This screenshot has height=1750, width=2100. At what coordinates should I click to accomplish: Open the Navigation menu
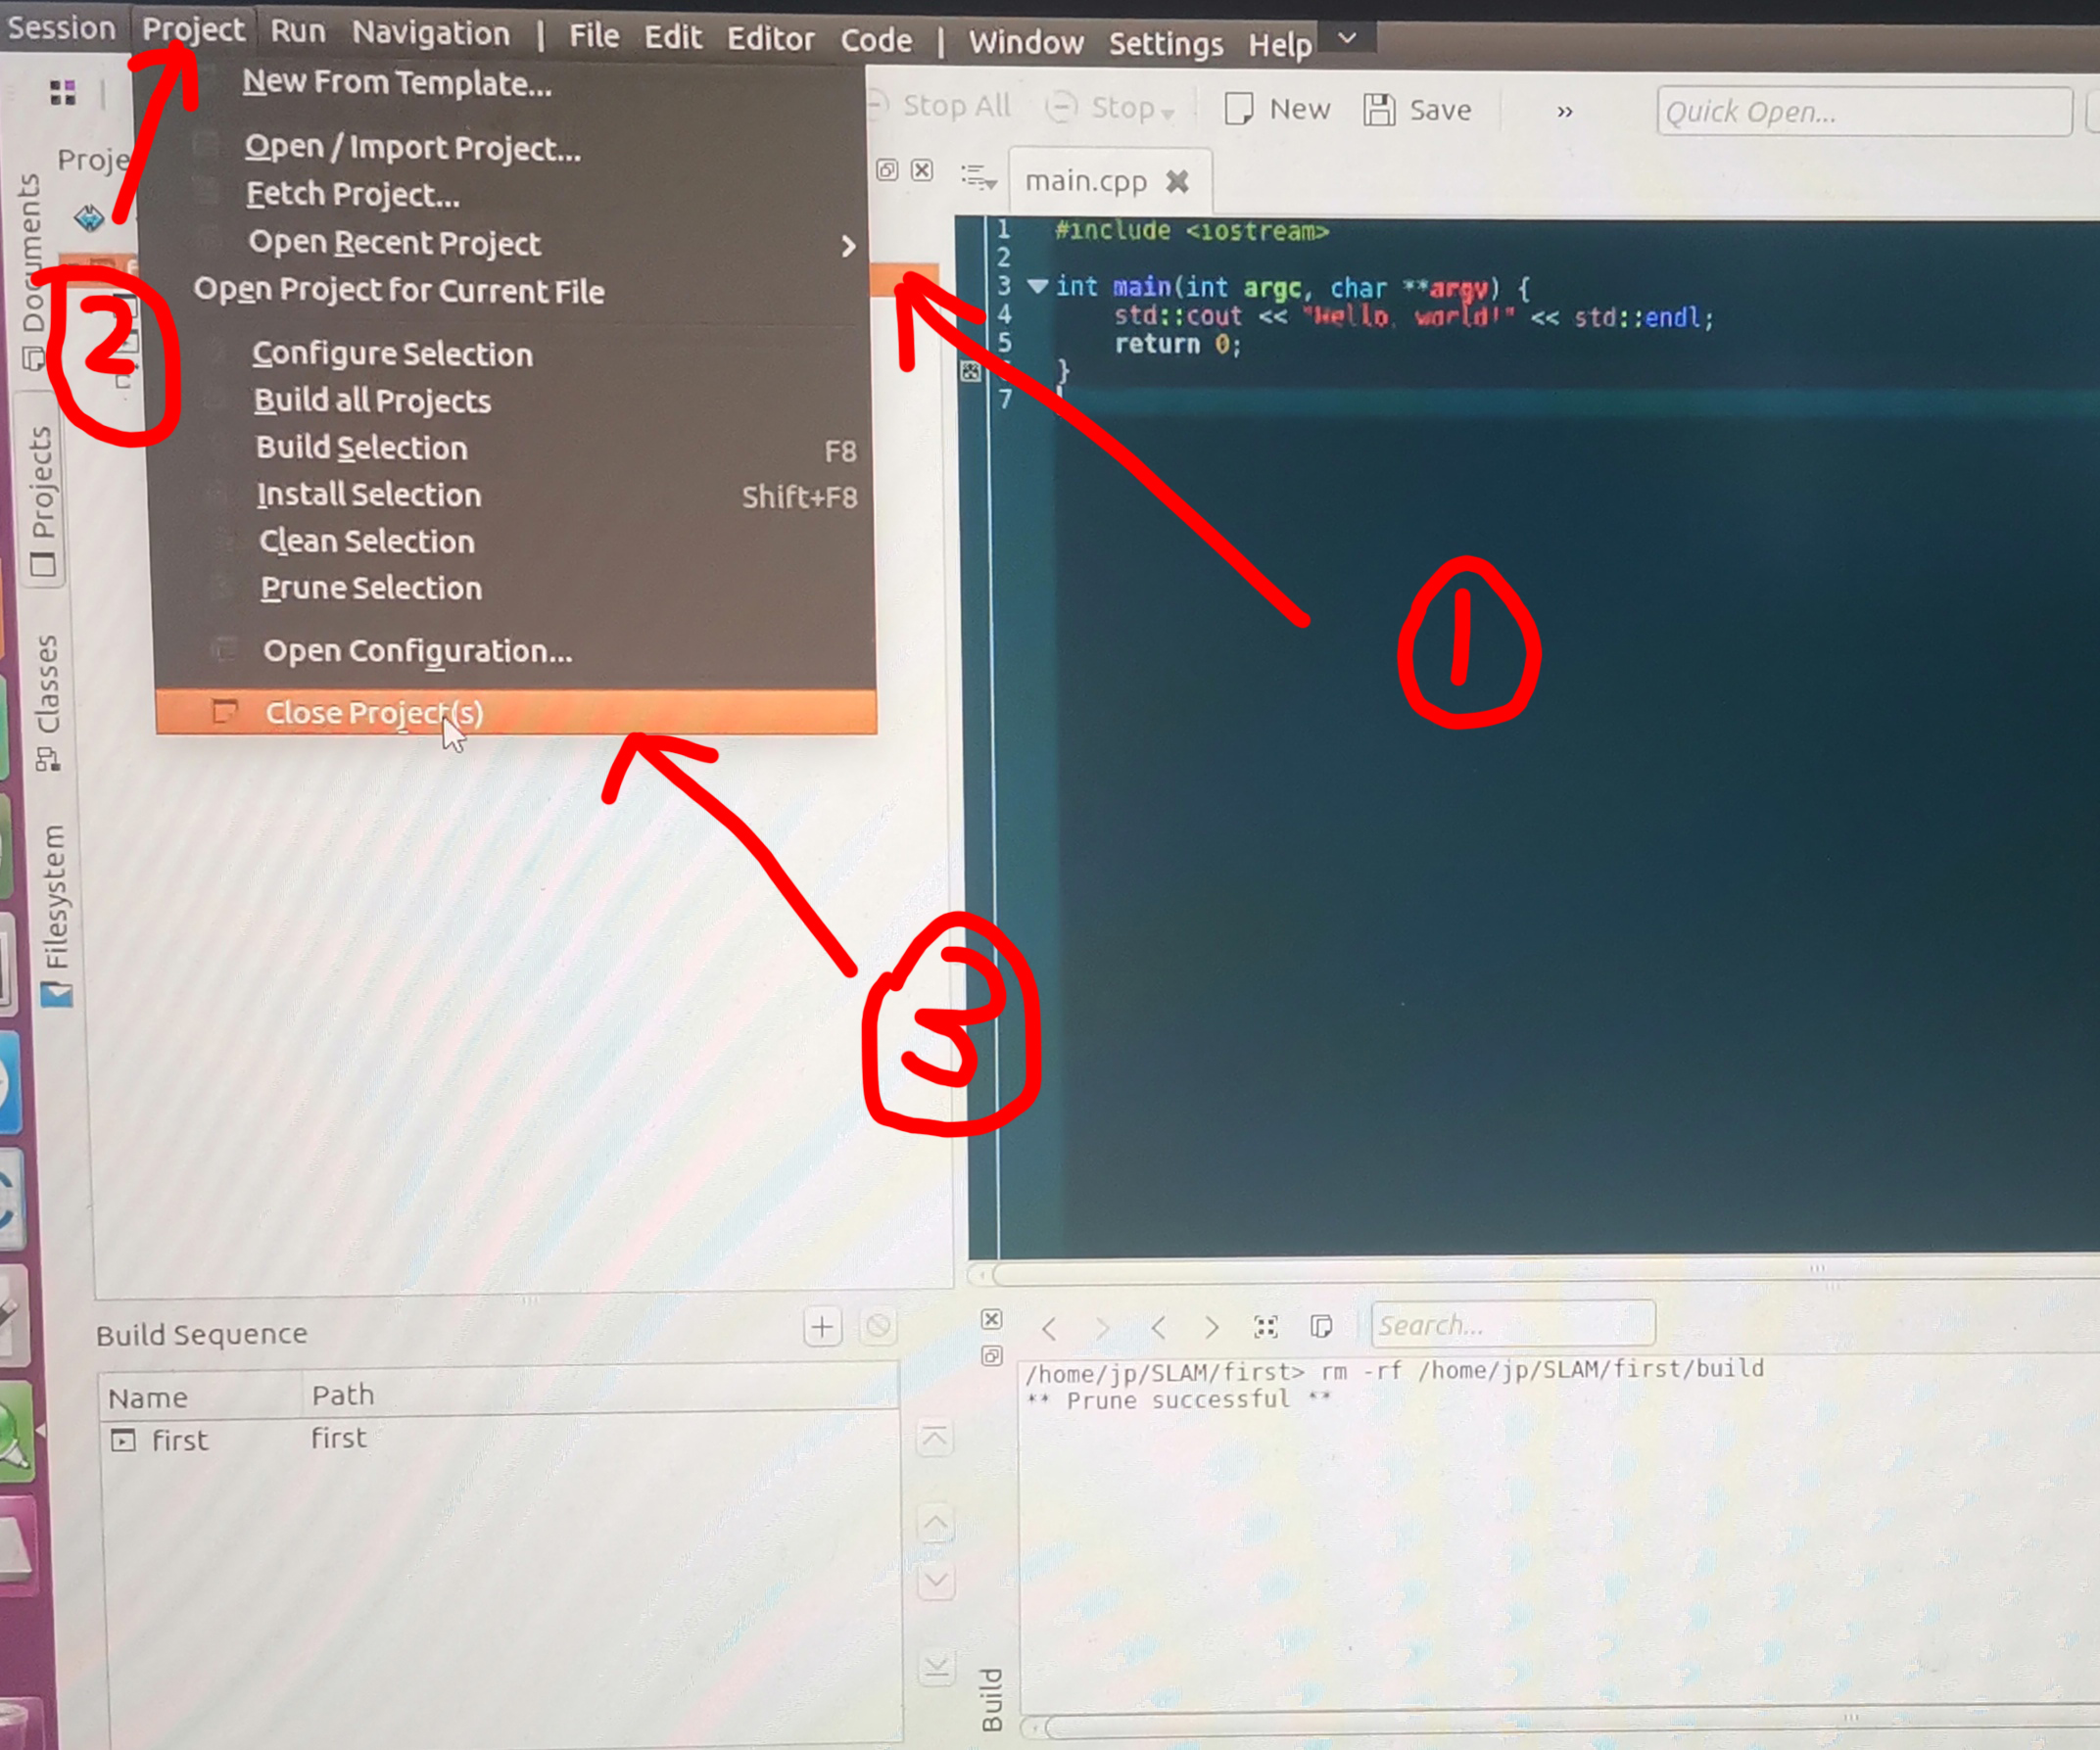pyautogui.click(x=430, y=33)
